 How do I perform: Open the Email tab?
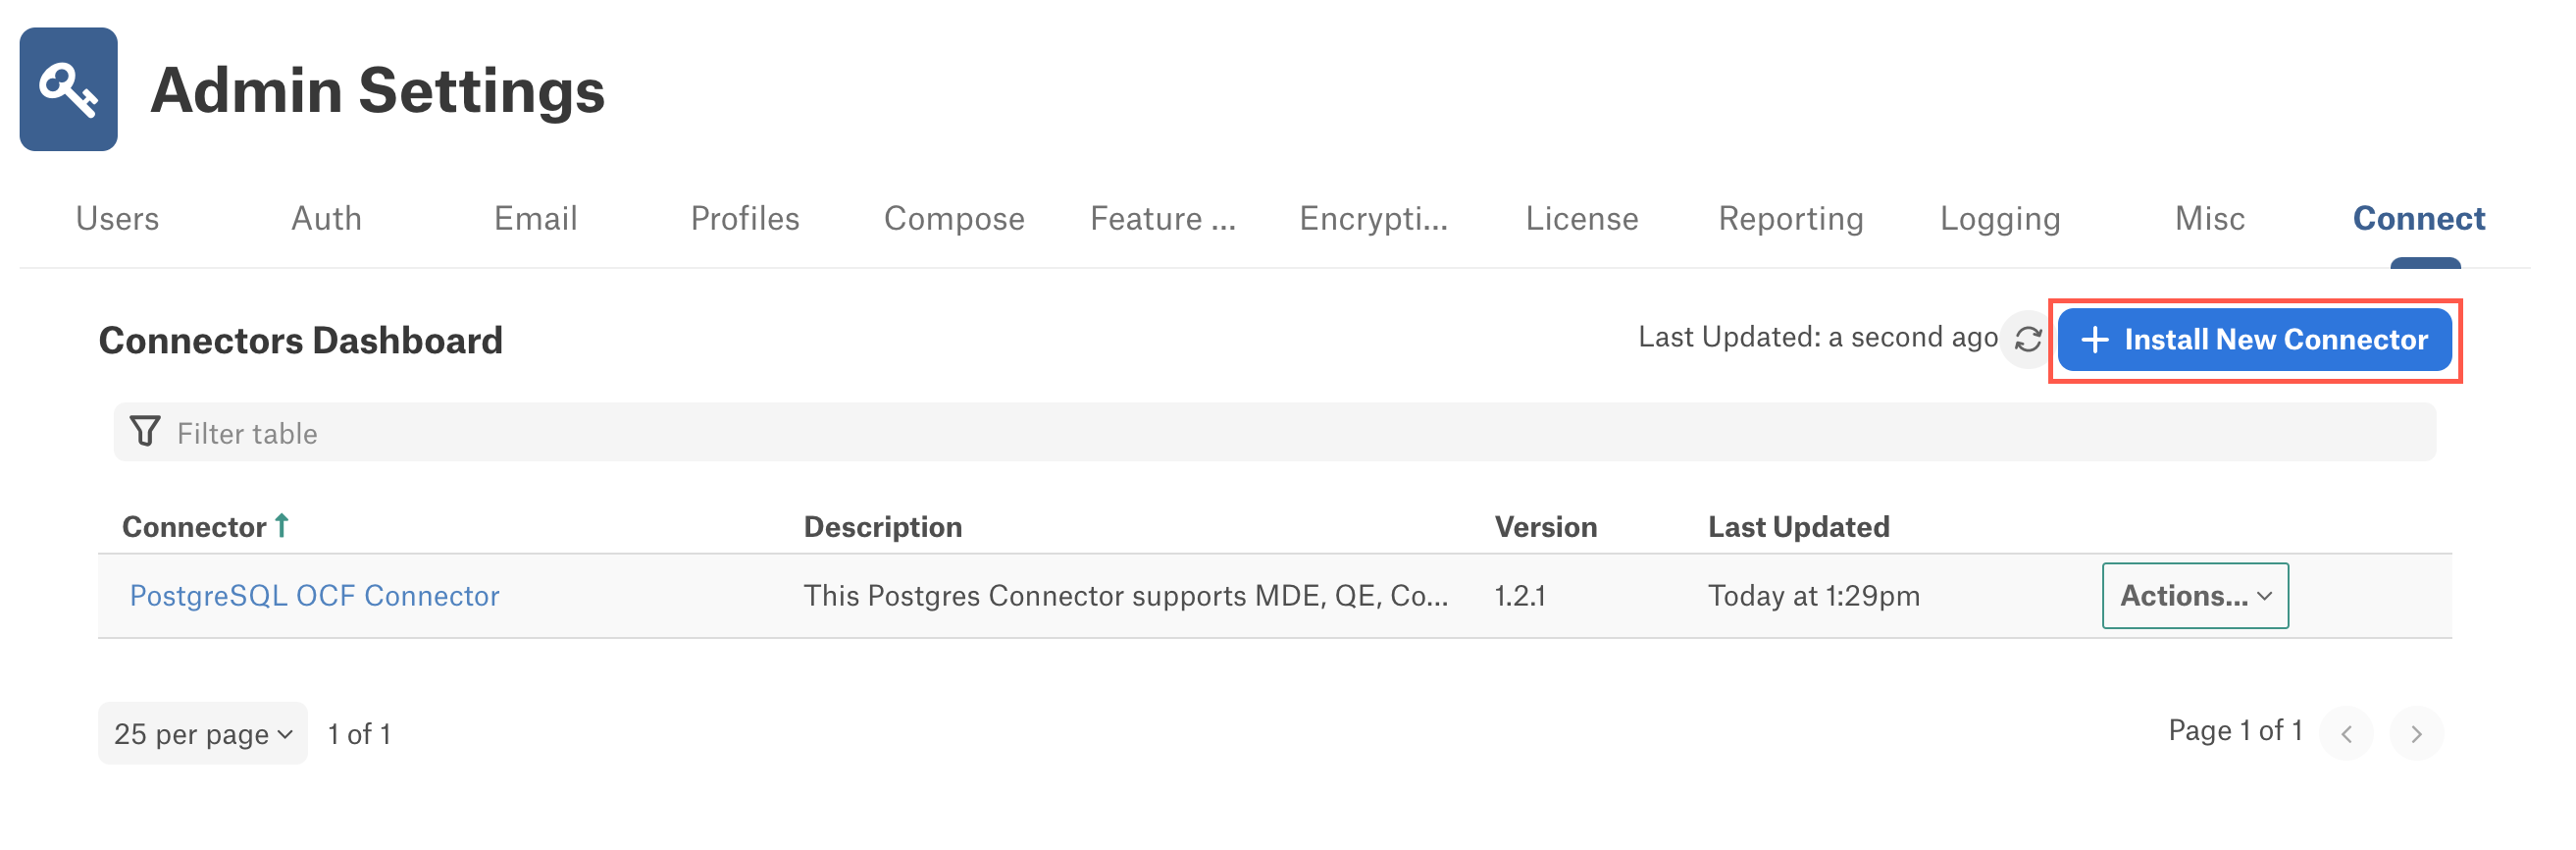tap(536, 218)
